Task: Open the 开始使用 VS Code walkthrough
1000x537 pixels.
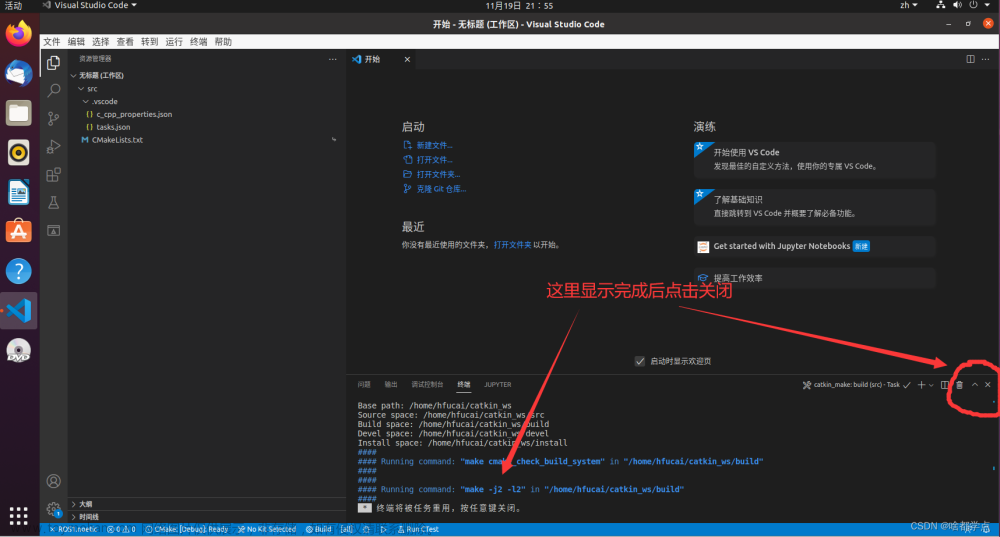Action: click(x=814, y=159)
